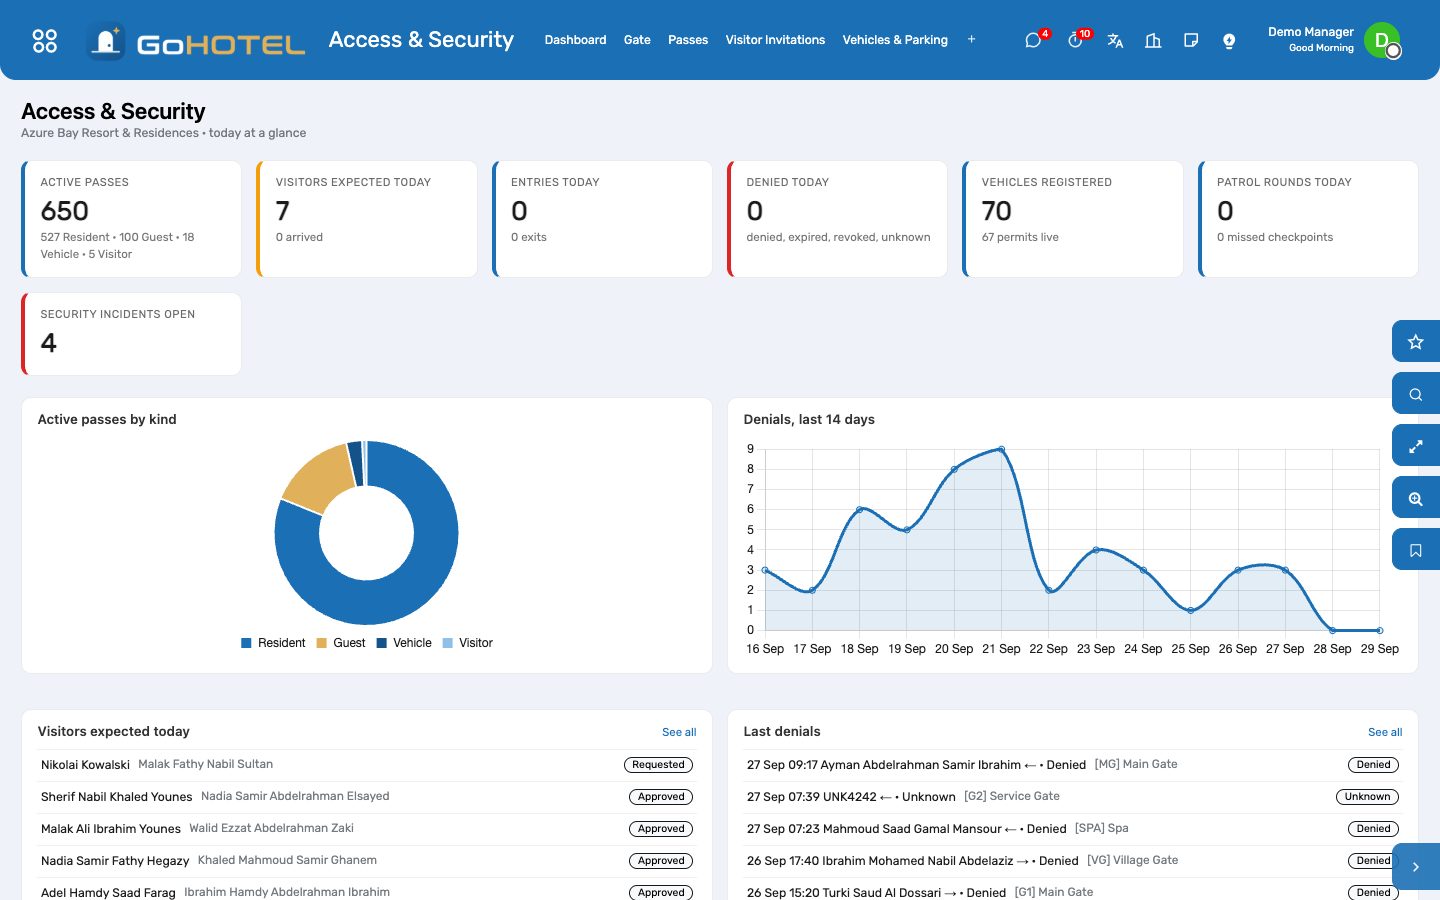Open the Vehicles & Parking tab
Screen dimensions: 1440x900
[895, 40]
